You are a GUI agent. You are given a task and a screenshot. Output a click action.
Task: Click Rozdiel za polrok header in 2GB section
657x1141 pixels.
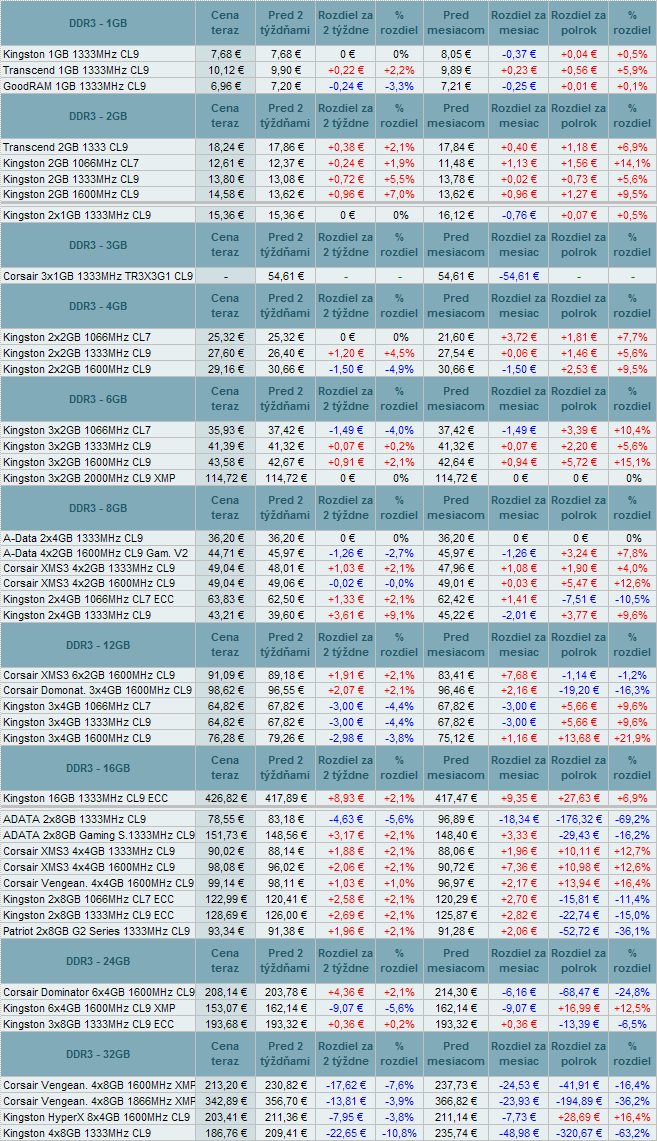[578, 116]
